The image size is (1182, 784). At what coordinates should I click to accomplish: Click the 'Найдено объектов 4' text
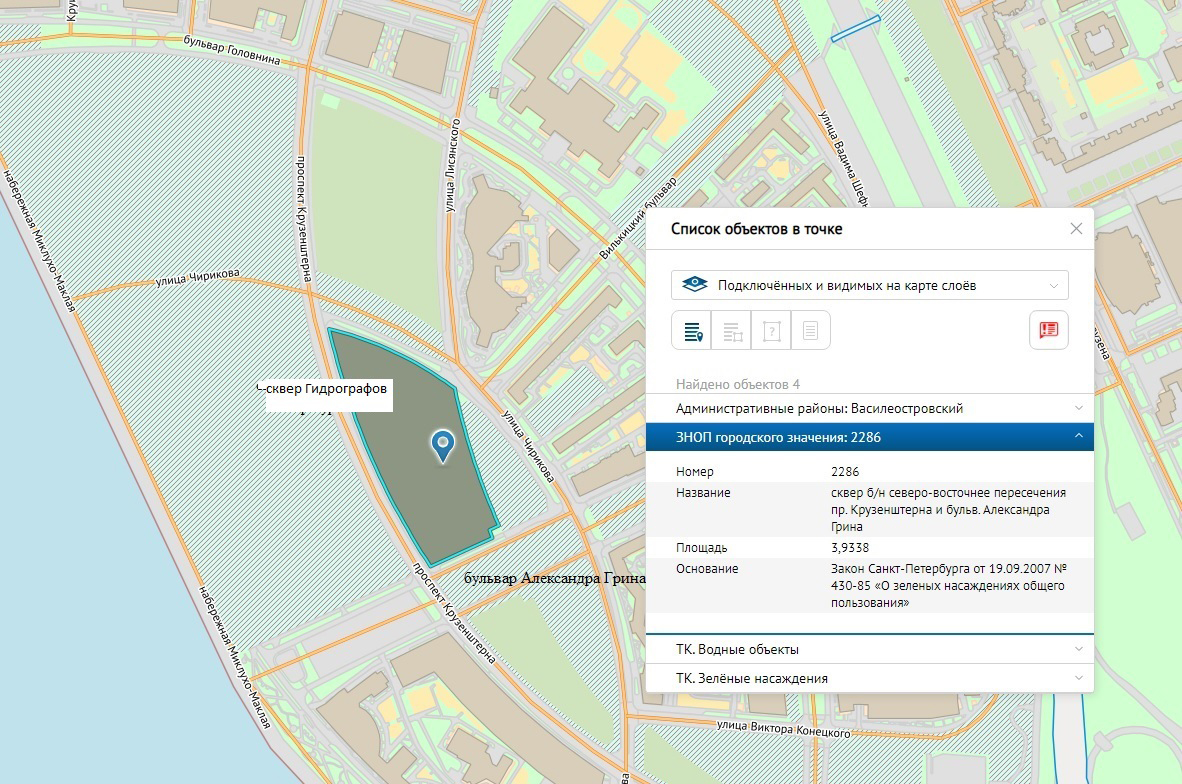[x=737, y=384]
